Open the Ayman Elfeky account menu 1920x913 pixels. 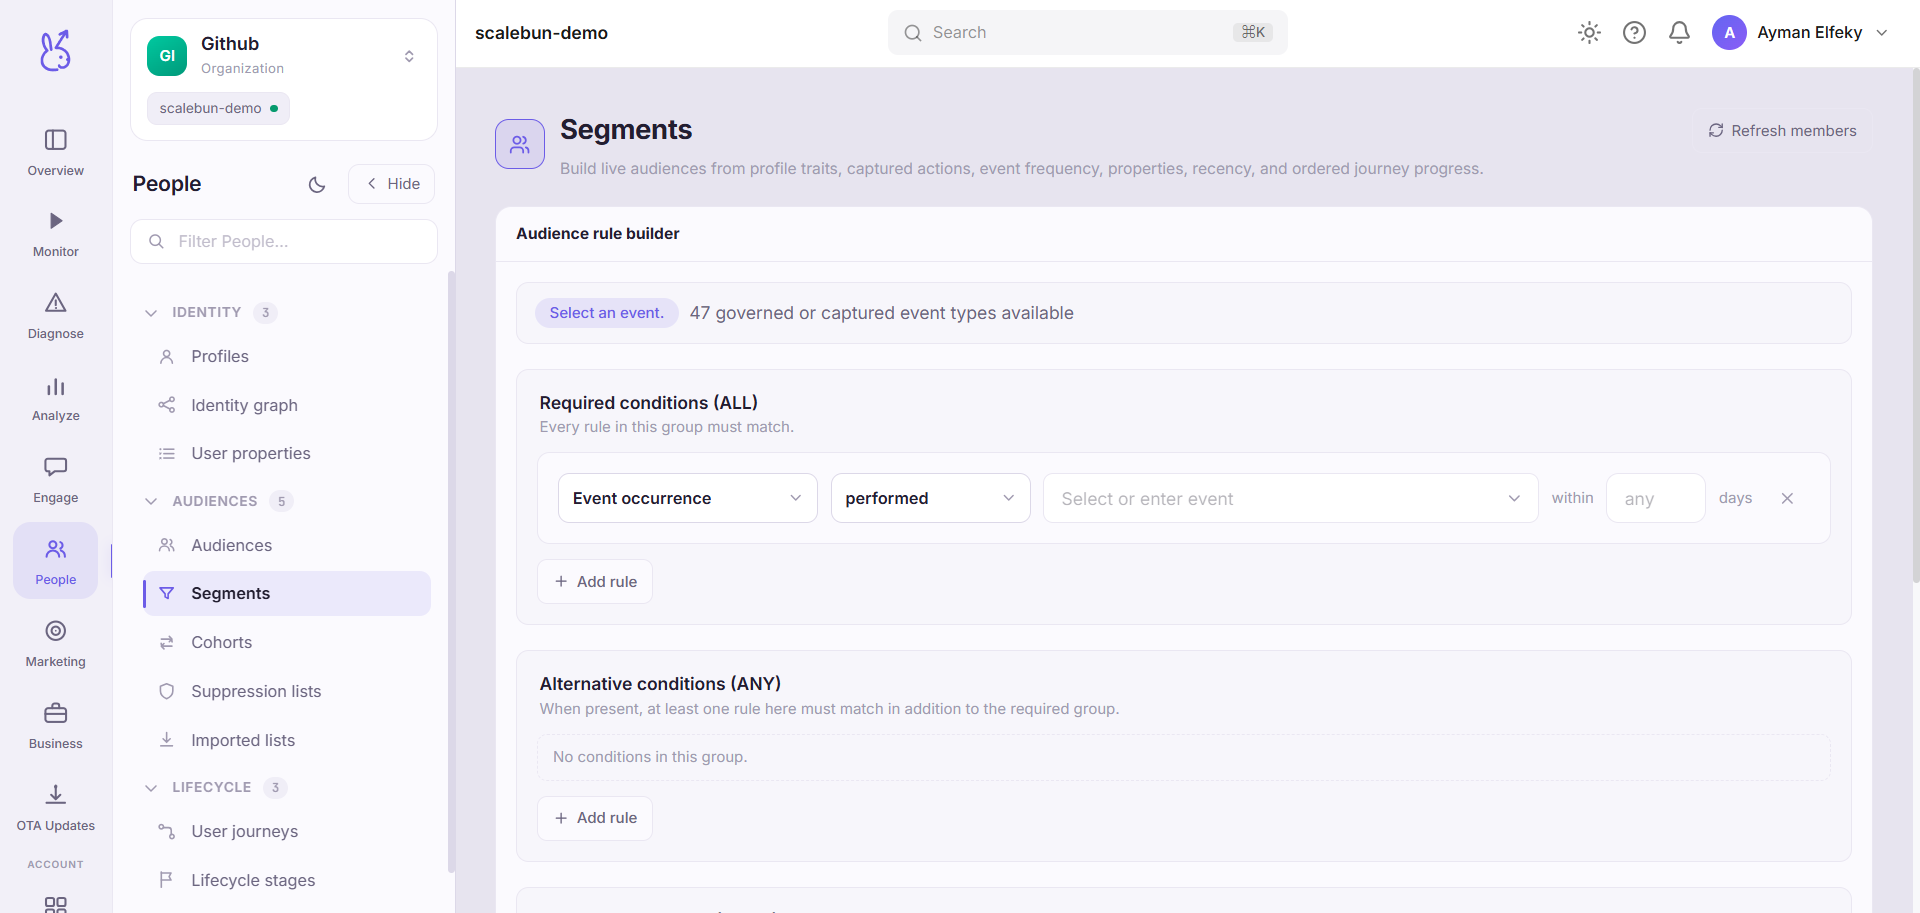pyautogui.click(x=1800, y=33)
